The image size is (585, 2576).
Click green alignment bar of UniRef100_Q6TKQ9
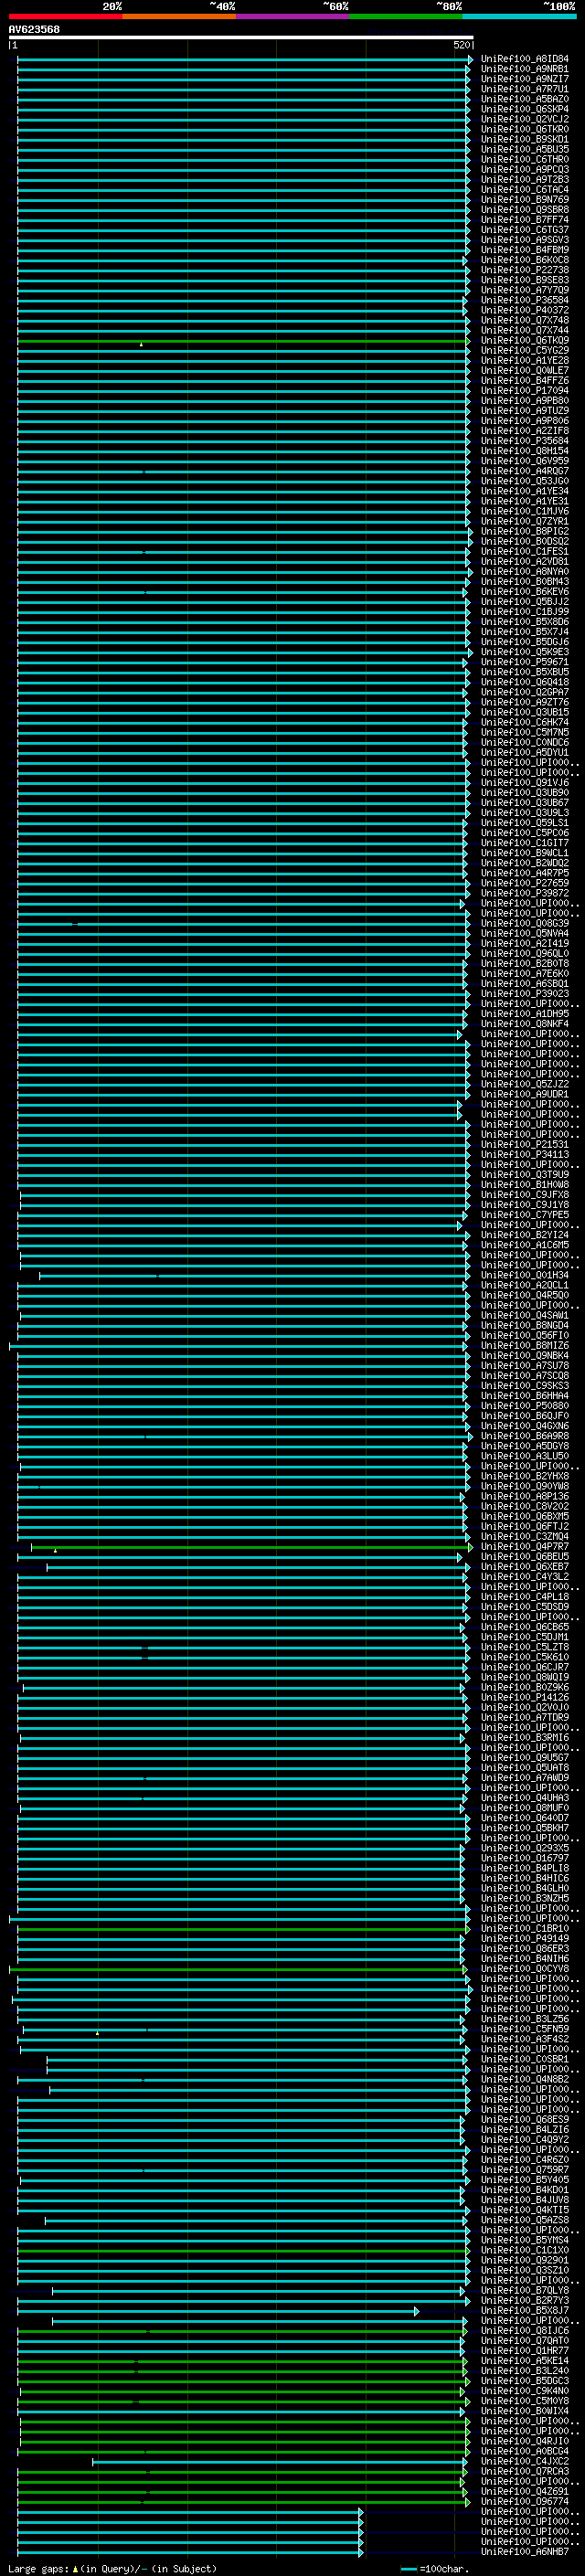[243, 341]
